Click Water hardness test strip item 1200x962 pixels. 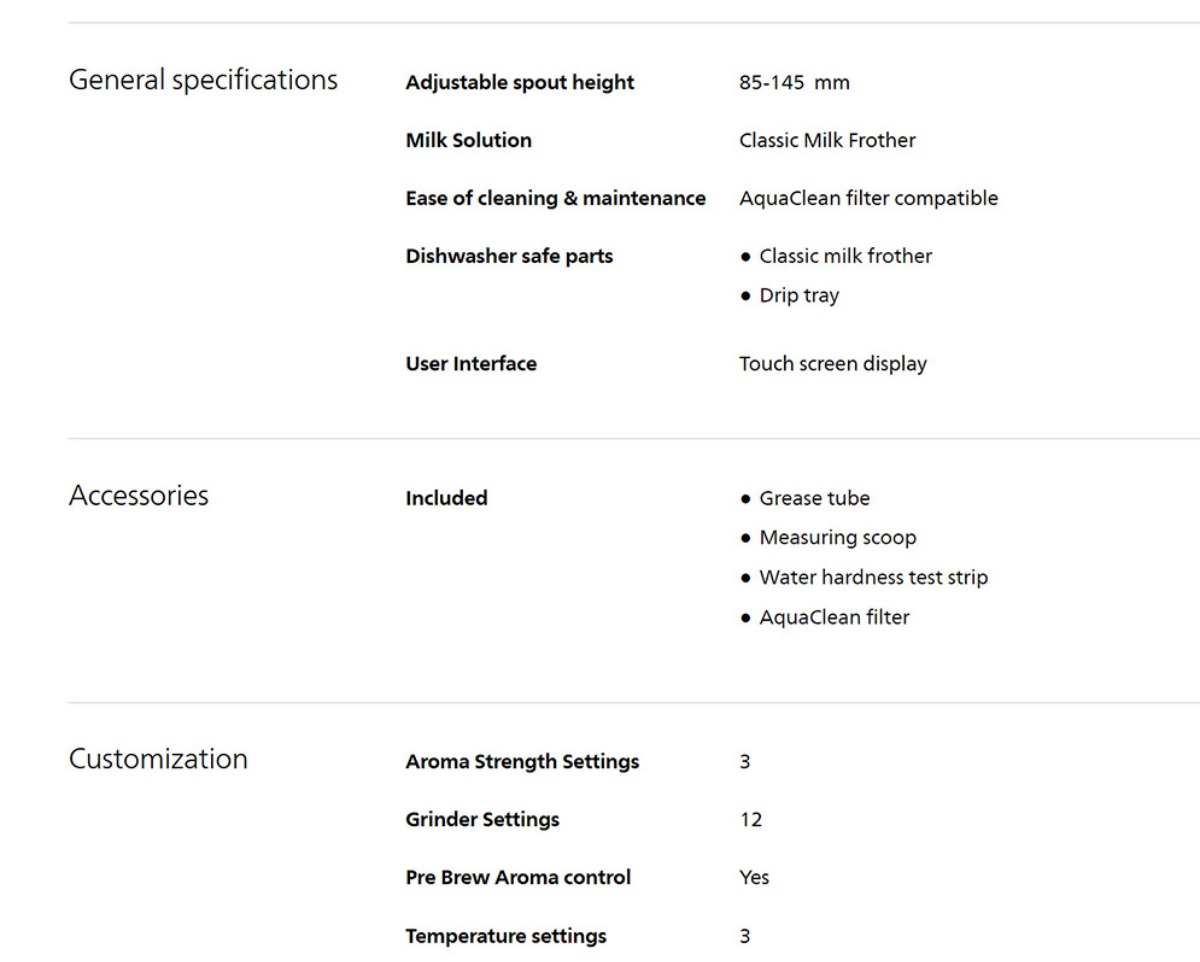pos(864,578)
